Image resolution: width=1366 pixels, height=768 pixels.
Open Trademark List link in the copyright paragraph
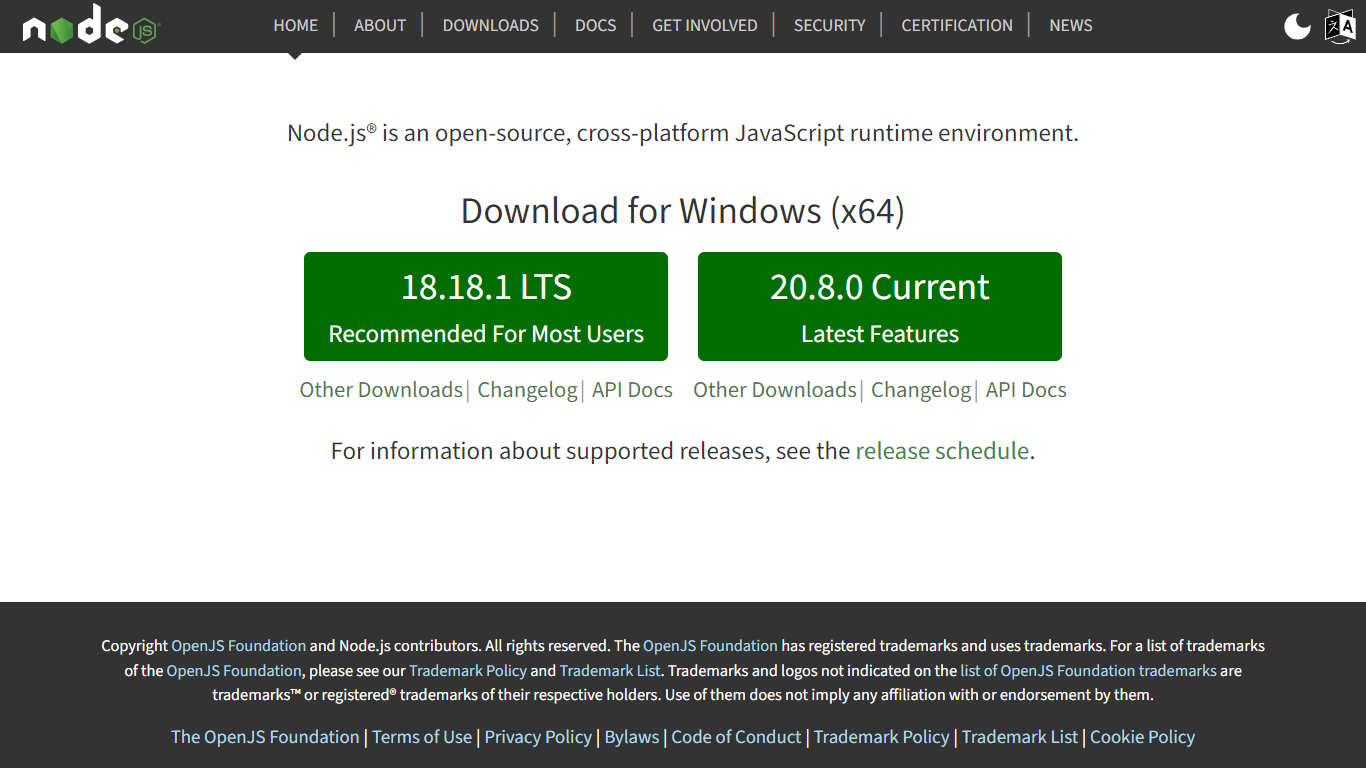click(x=610, y=671)
